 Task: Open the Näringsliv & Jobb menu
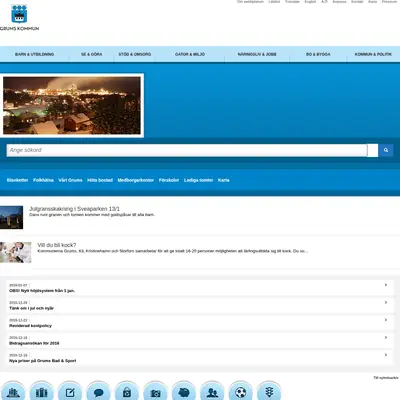(257, 54)
